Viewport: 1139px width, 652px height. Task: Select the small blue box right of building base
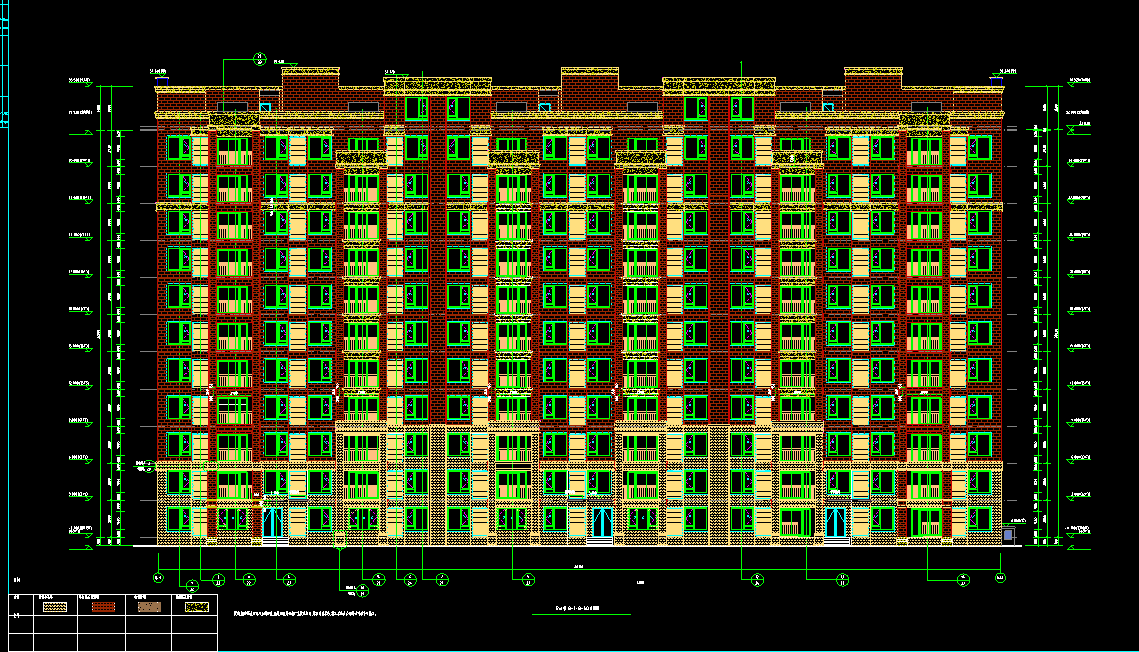1008,535
